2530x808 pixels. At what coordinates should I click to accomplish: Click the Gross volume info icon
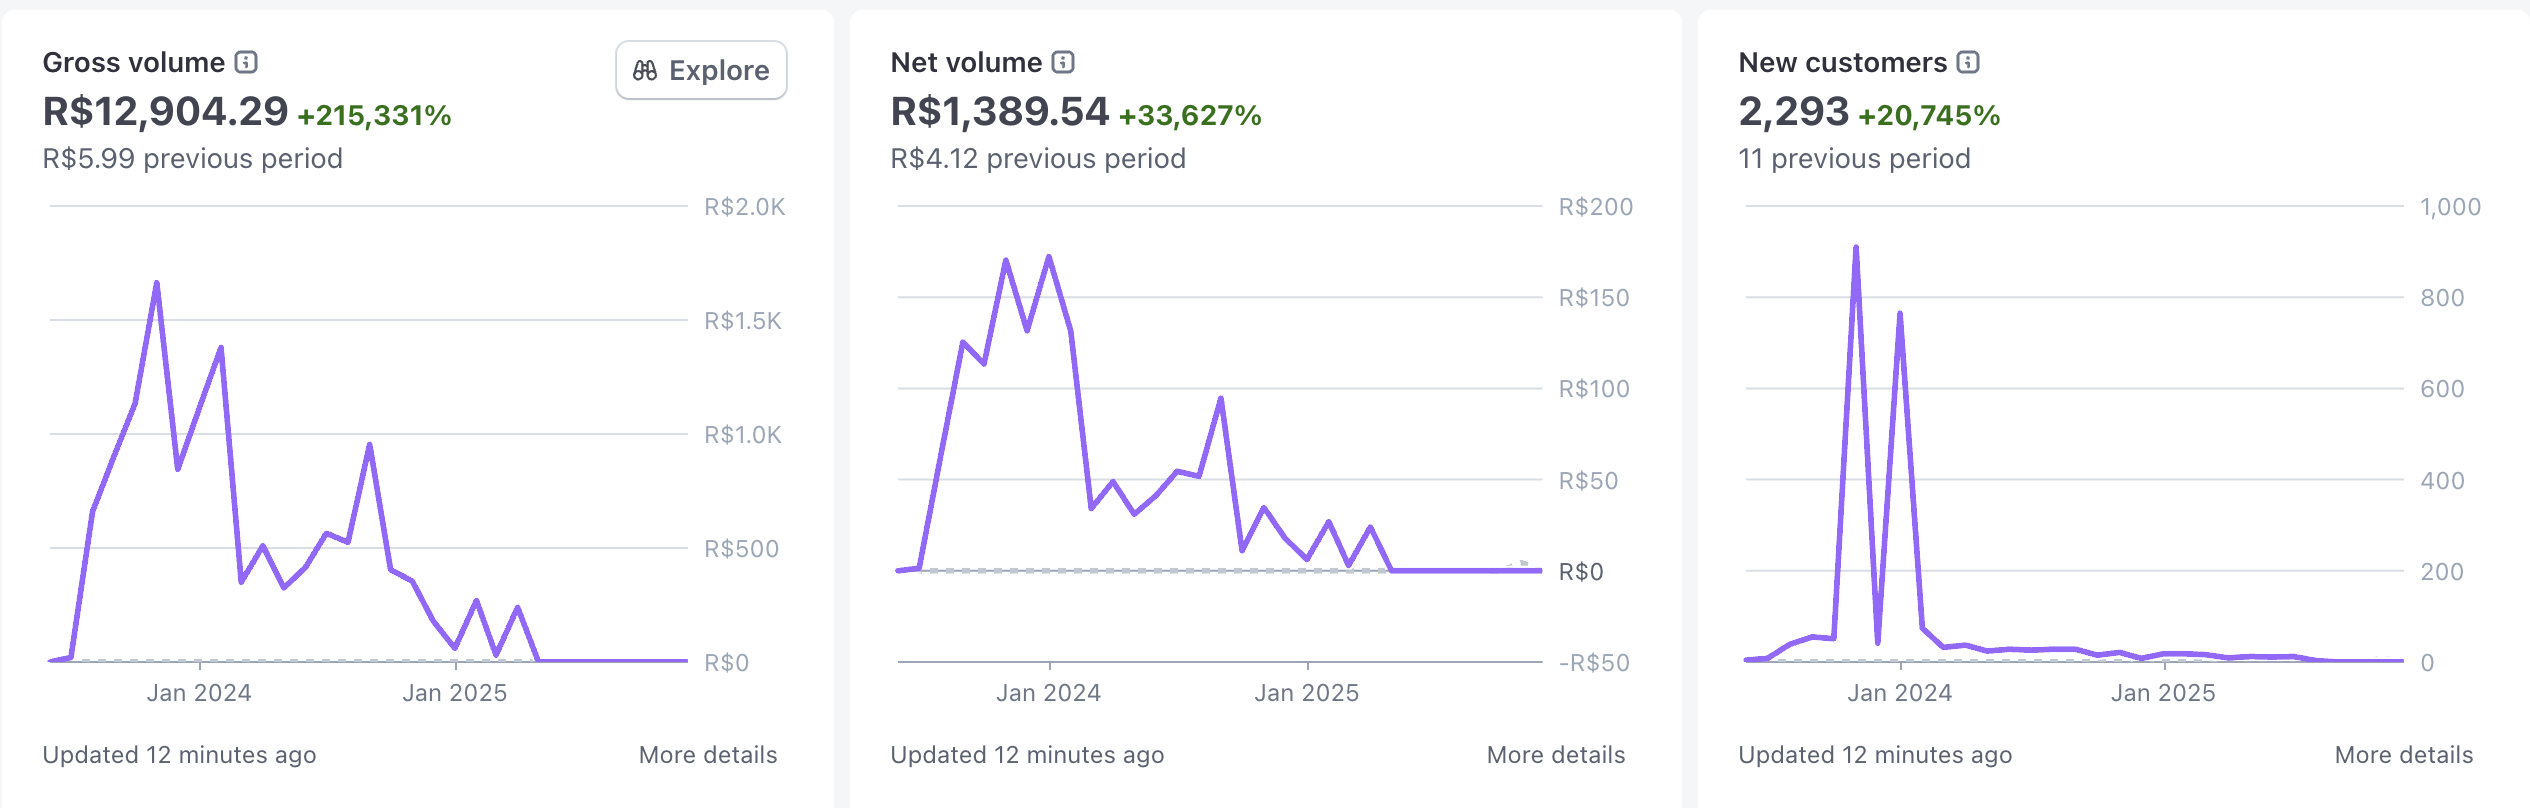click(x=246, y=62)
